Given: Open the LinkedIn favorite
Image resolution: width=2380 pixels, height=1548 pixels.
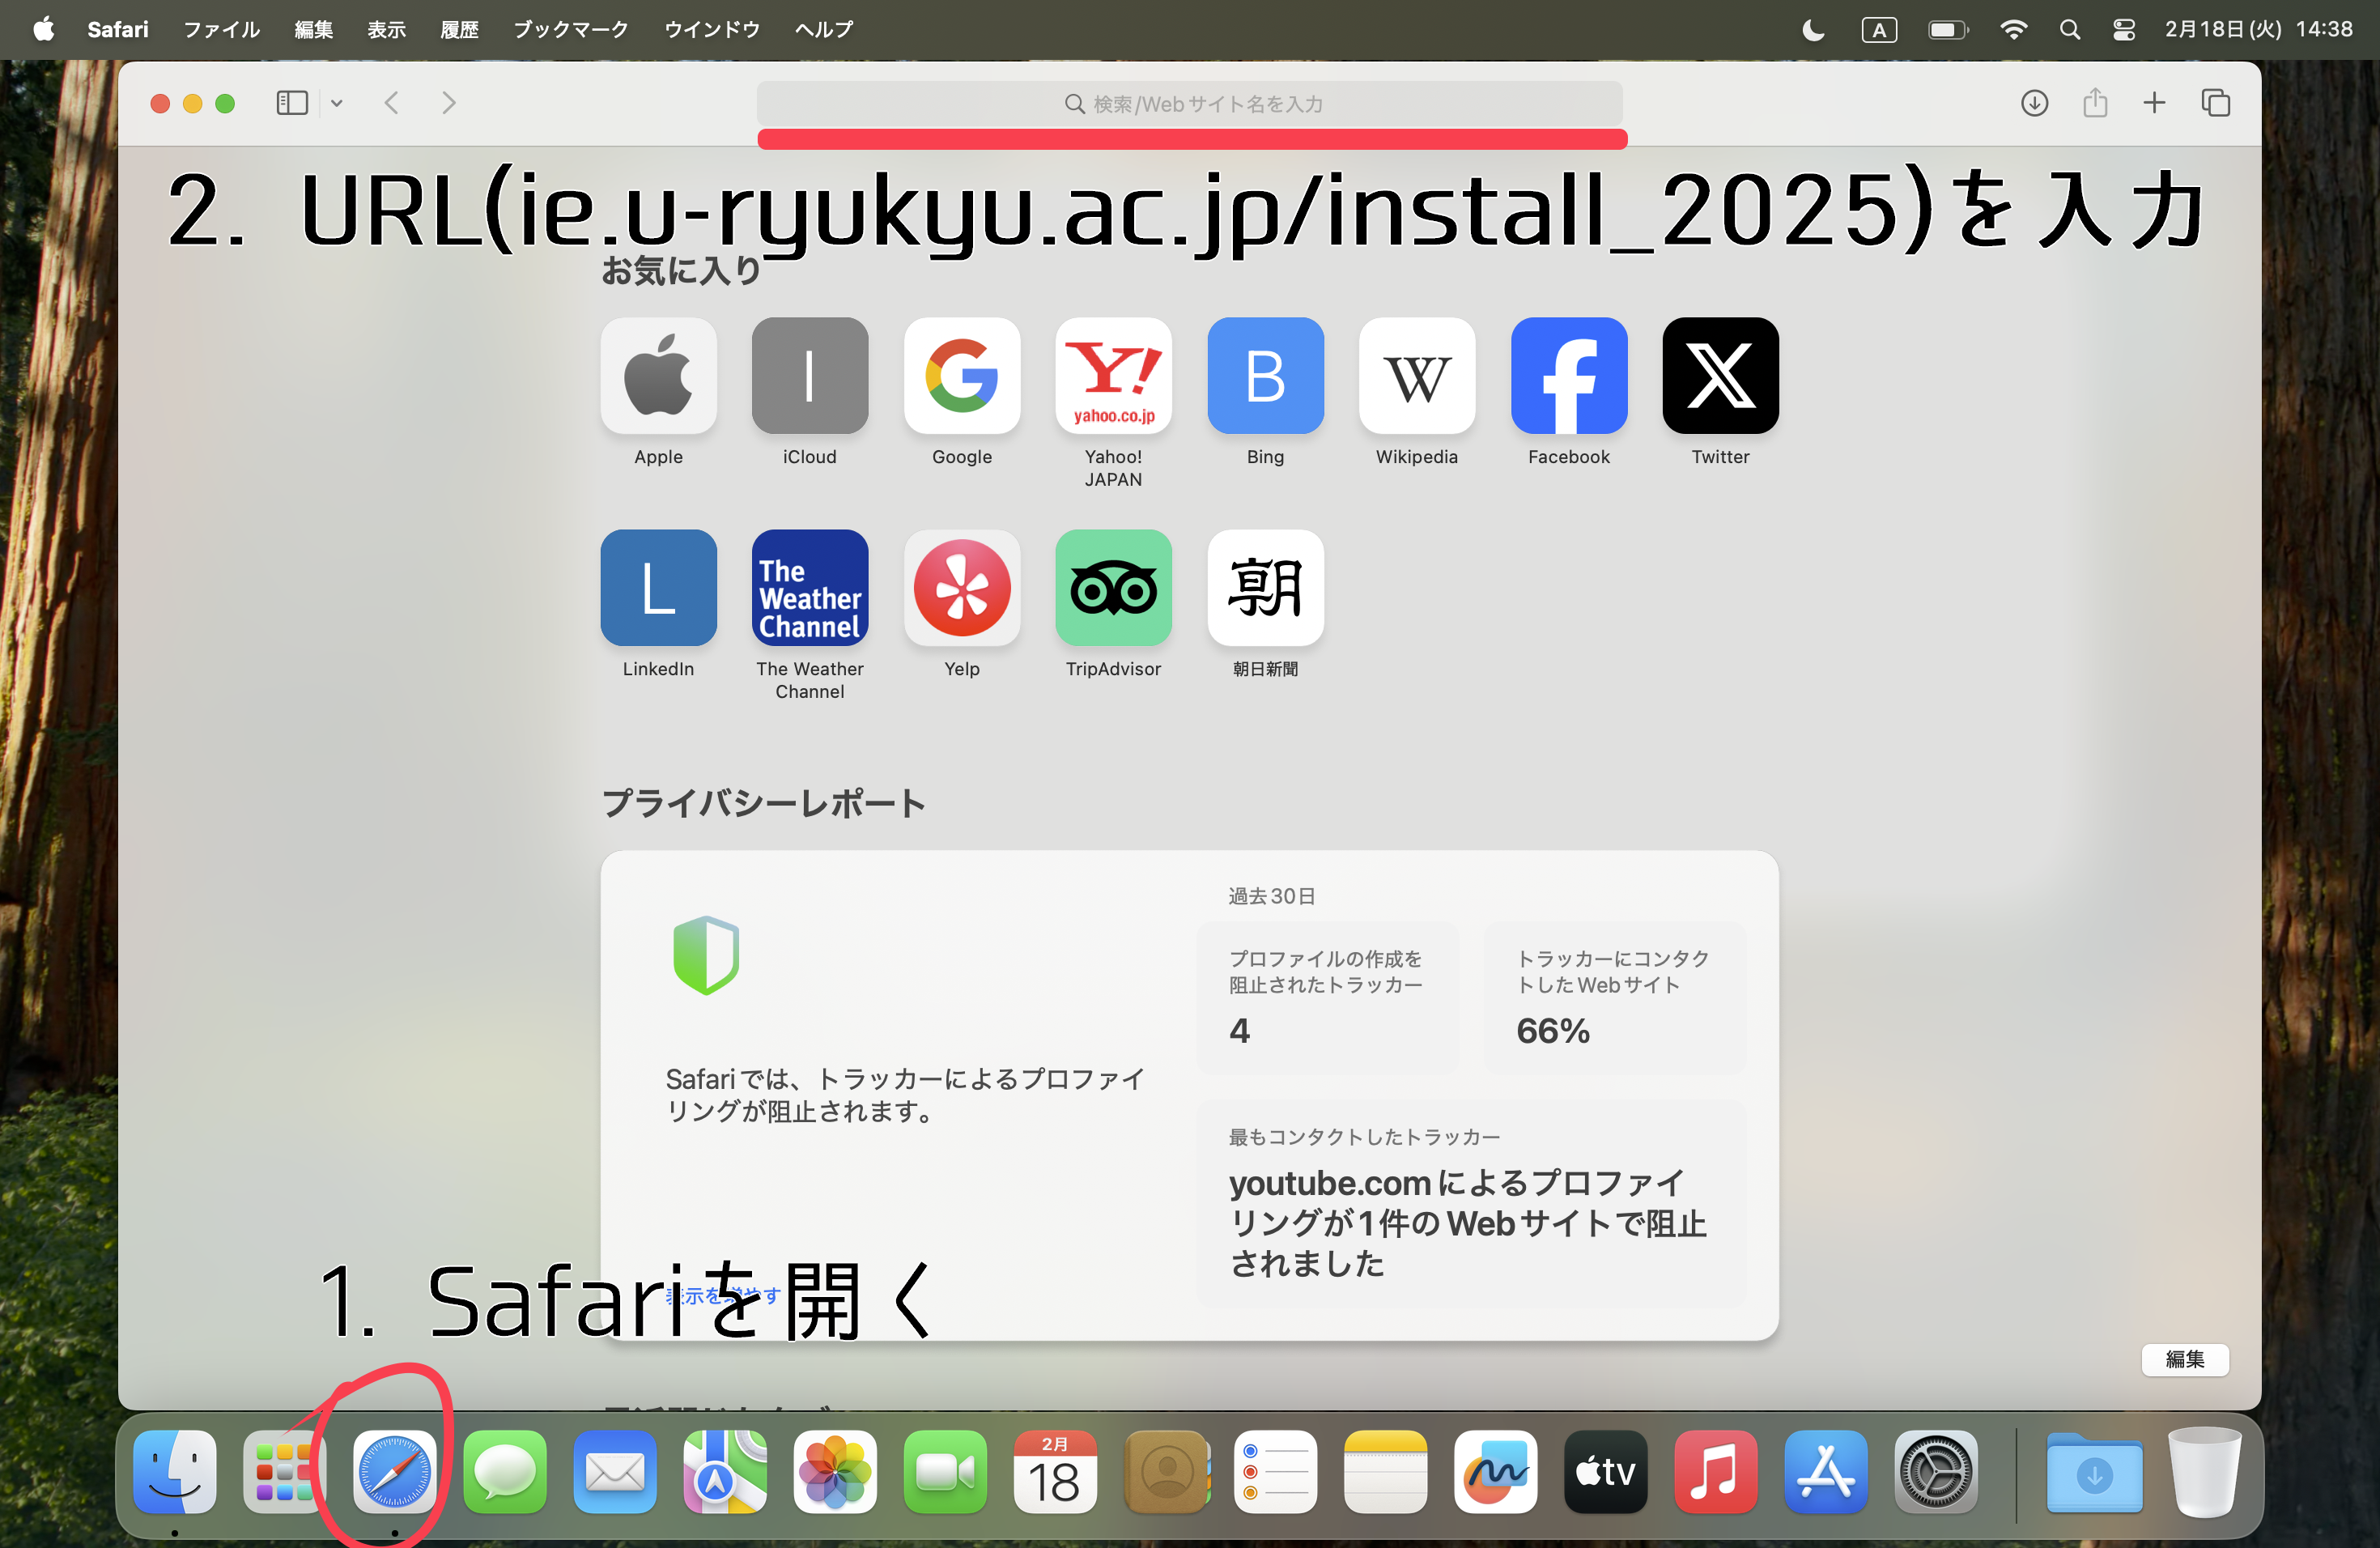Looking at the screenshot, I should click(658, 588).
